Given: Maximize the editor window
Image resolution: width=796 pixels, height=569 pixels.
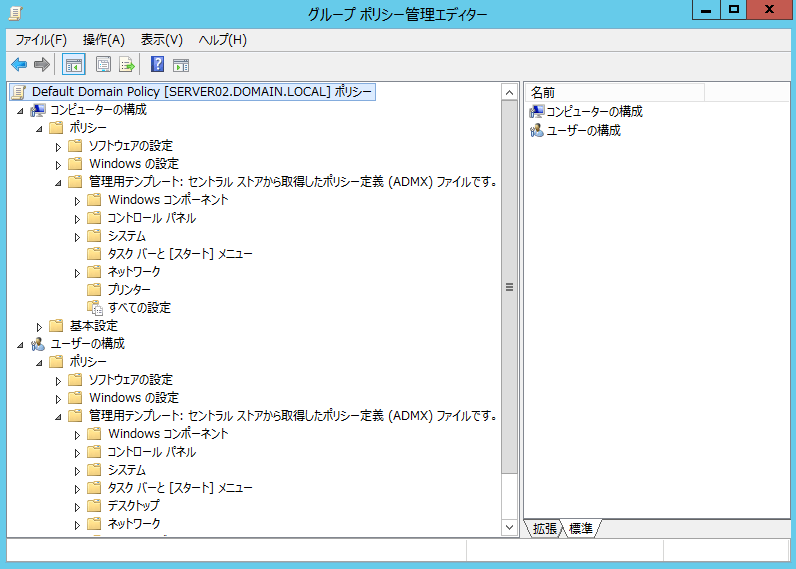Looking at the screenshot, I should (x=734, y=10).
